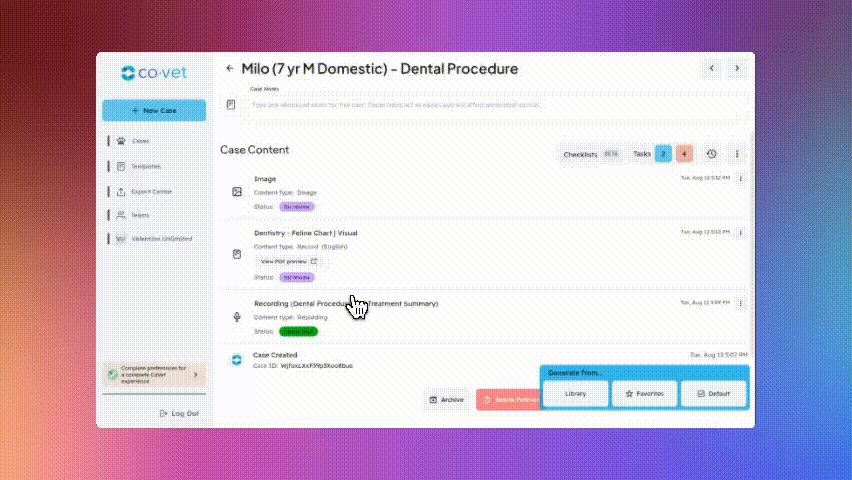Open Templates in the sidebar
This screenshot has height=480, width=852.
(x=146, y=166)
